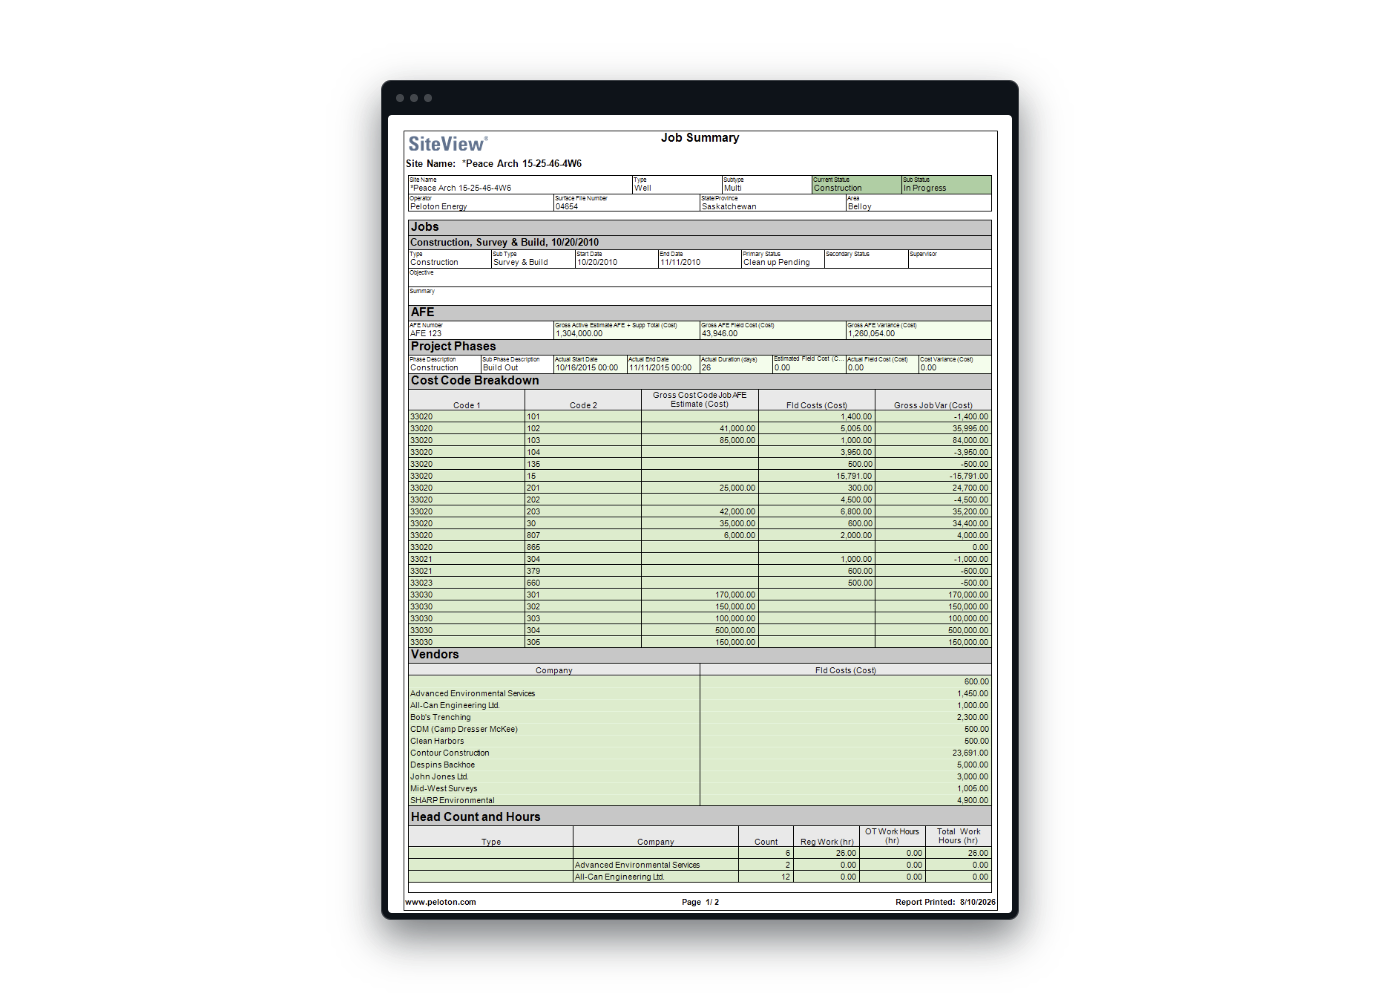Click surface file number "04654"
Screen dimensions: 1400x1000
tap(567, 207)
